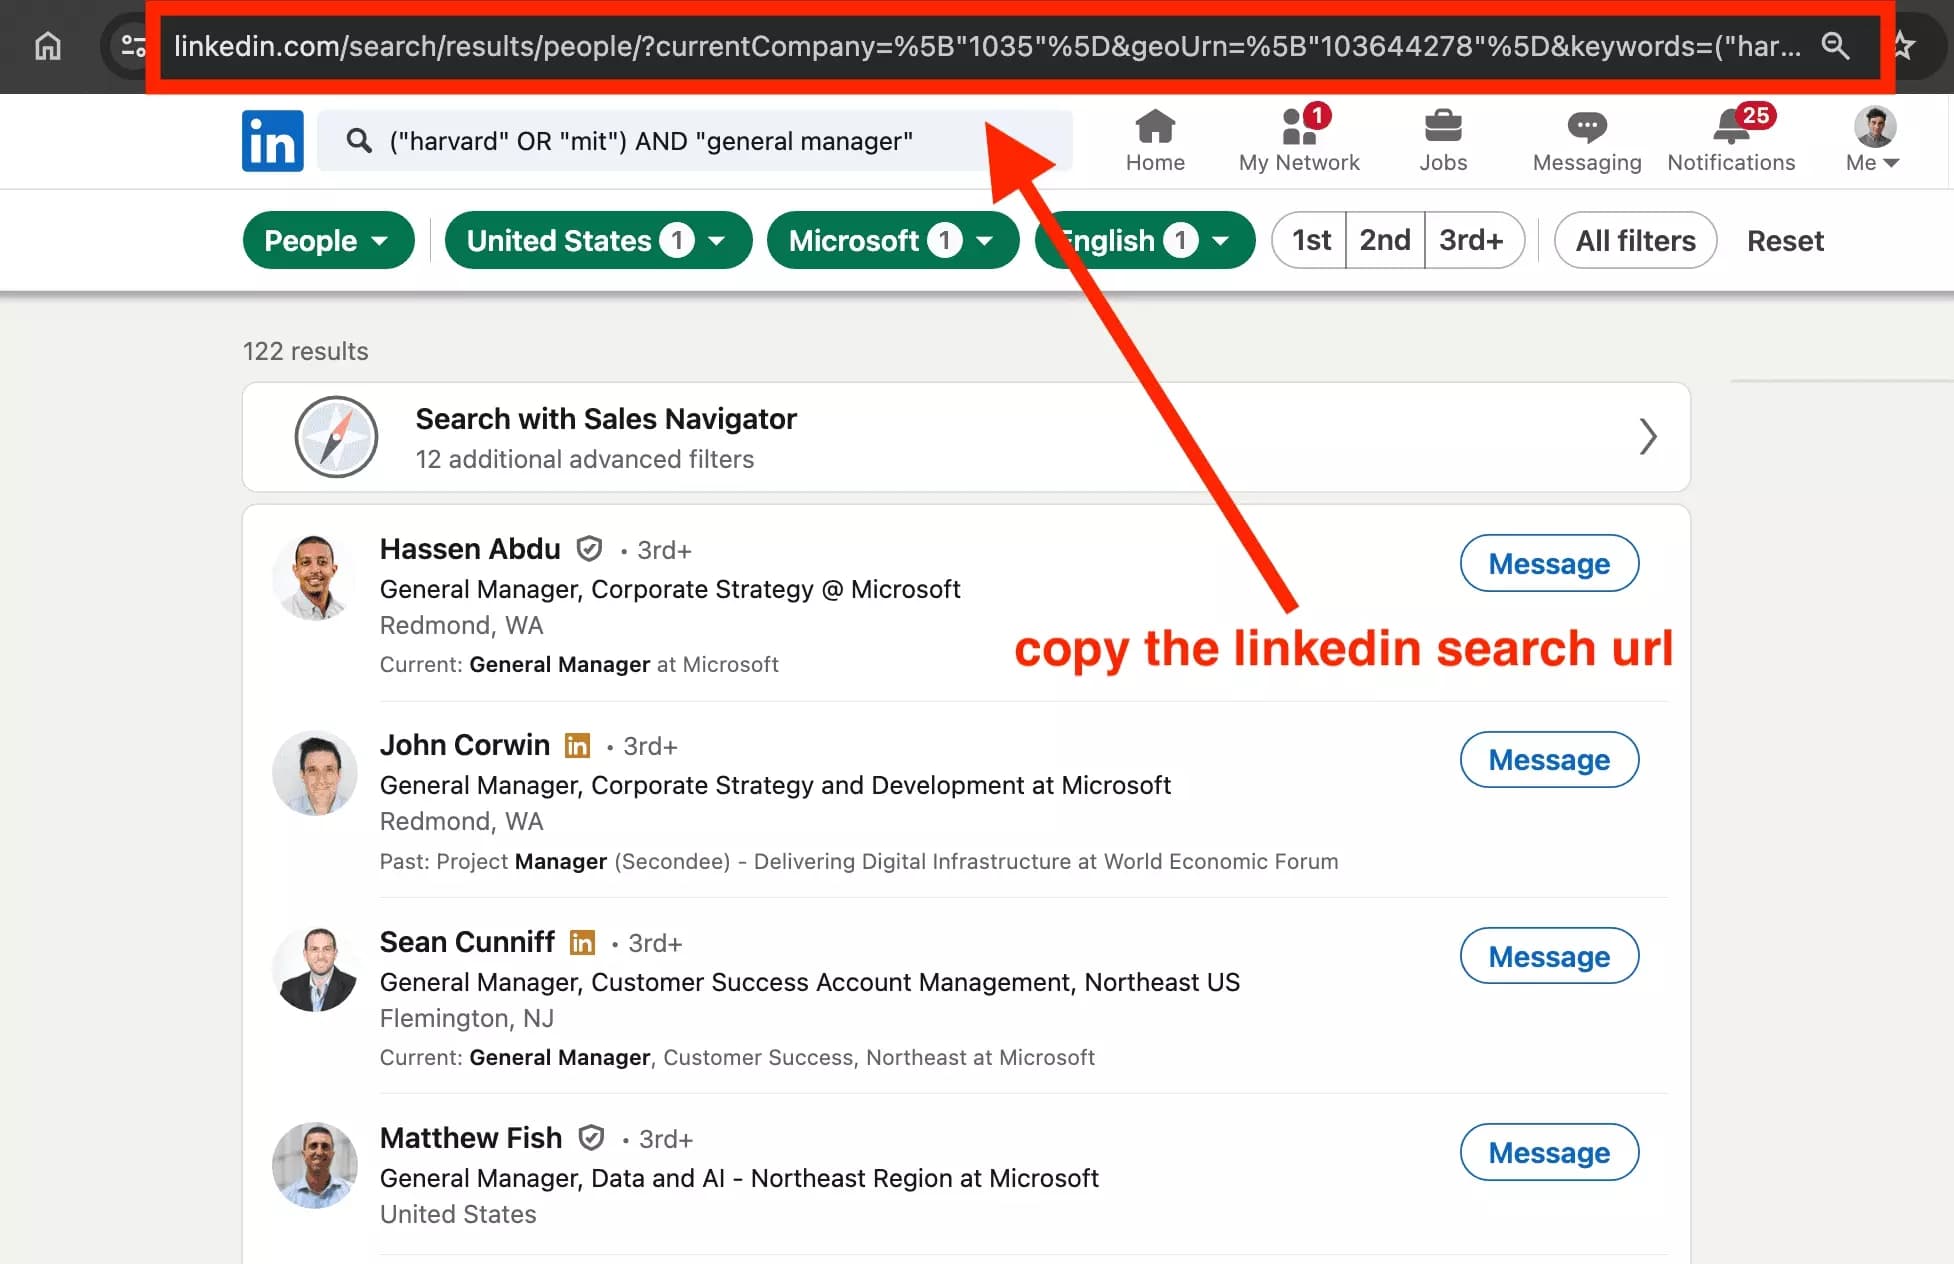The height and width of the screenshot is (1264, 1954).
Task: Open the English language filter
Action: pos(1143,240)
